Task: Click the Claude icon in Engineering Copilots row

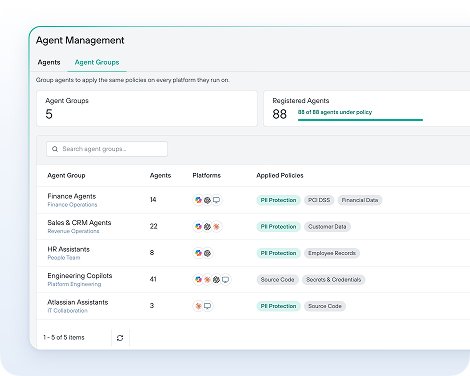Action: (207, 279)
